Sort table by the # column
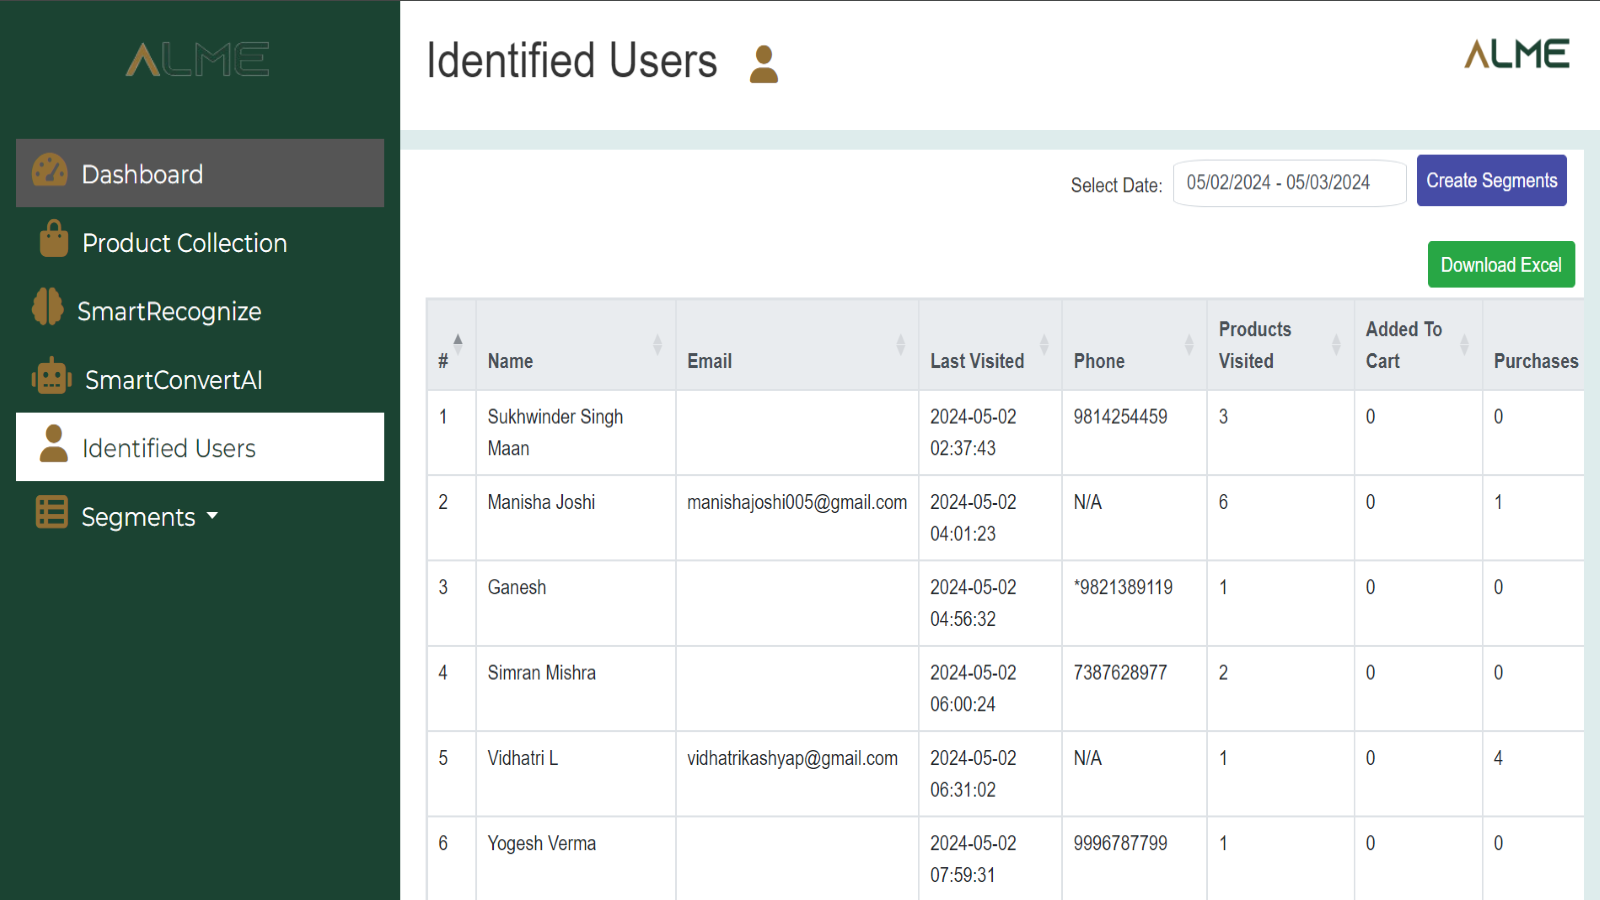Viewport: 1600px width, 900px height. point(451,345)
